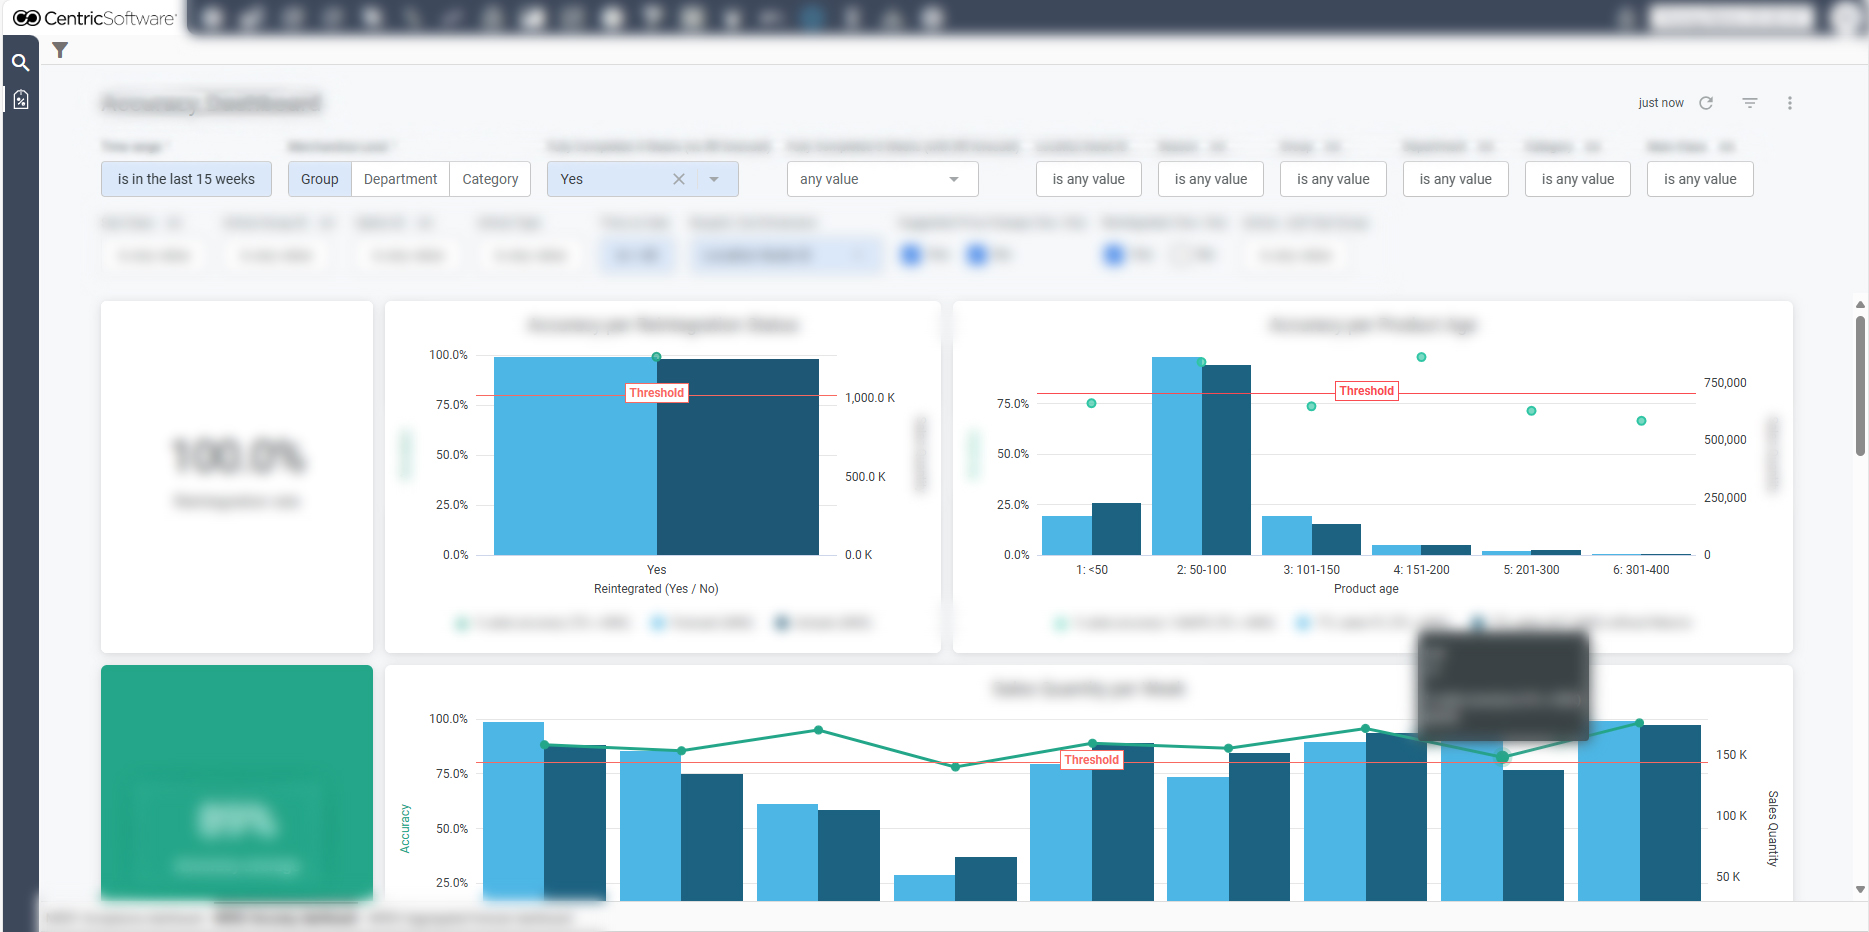Click the 'Product age' axis title
Viewport: 1869px width, 932px height.
tap(1366, 589)
